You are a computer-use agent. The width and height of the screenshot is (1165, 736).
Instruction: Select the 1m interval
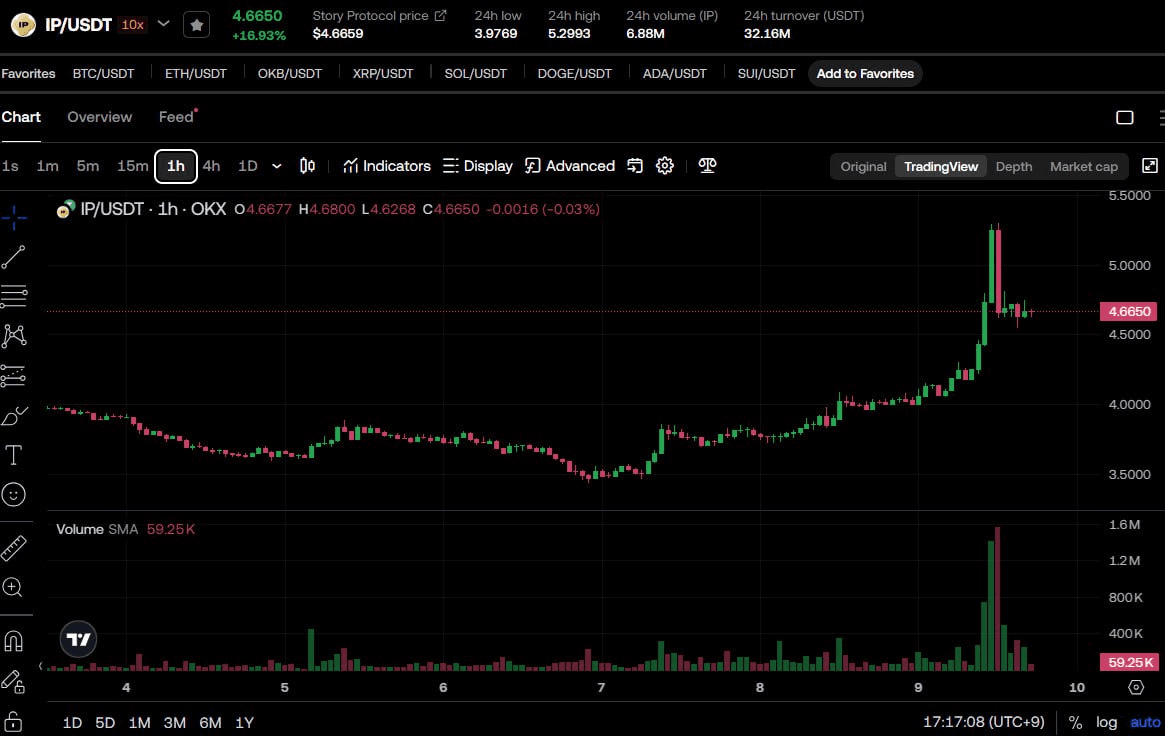48,166
